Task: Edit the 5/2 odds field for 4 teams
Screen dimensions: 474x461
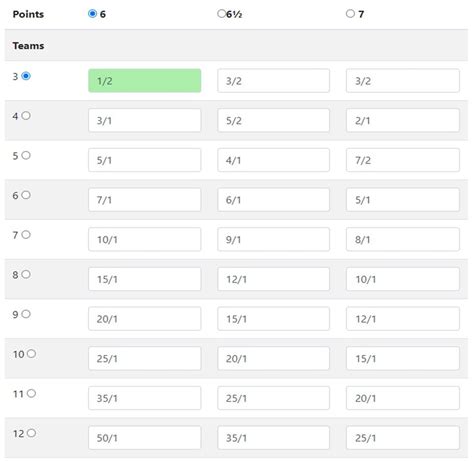Action: 274,120
